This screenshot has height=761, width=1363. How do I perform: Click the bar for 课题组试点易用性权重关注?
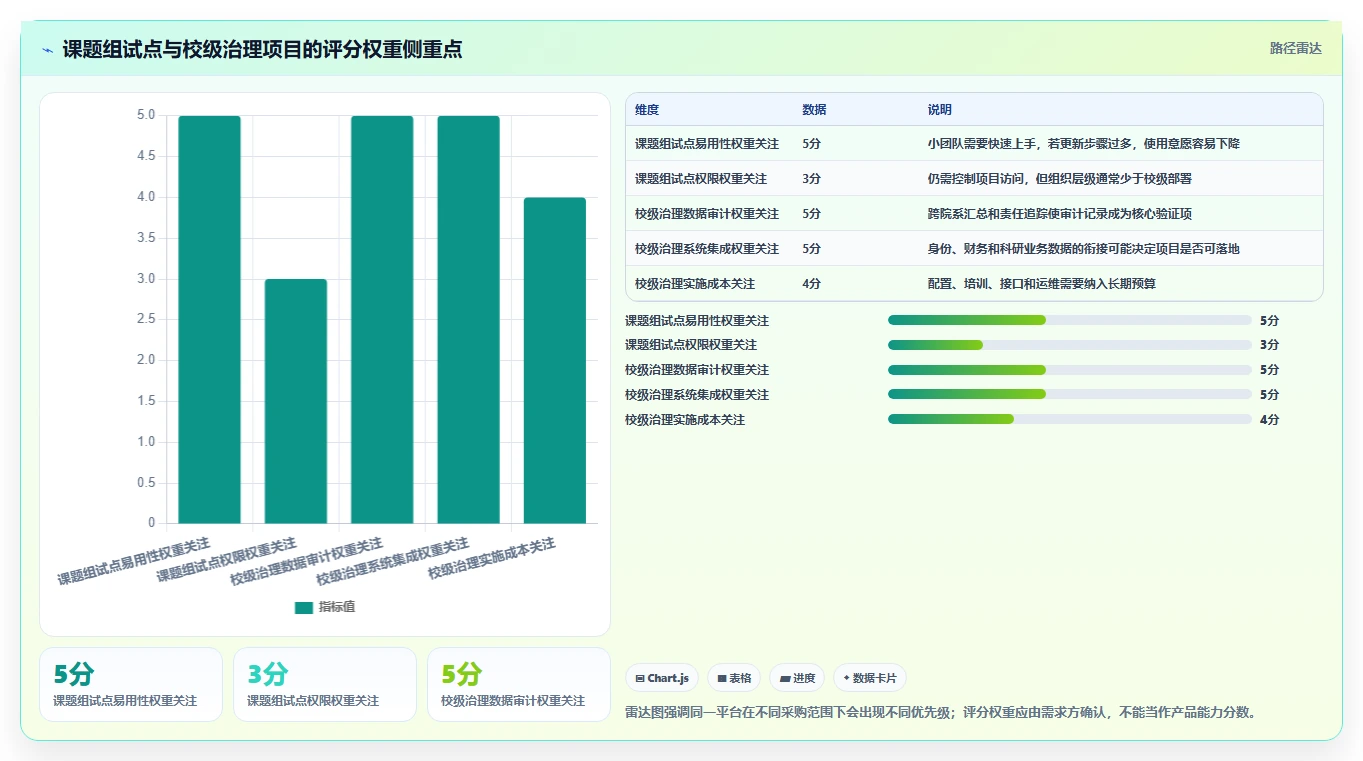[x=210, y=319]
